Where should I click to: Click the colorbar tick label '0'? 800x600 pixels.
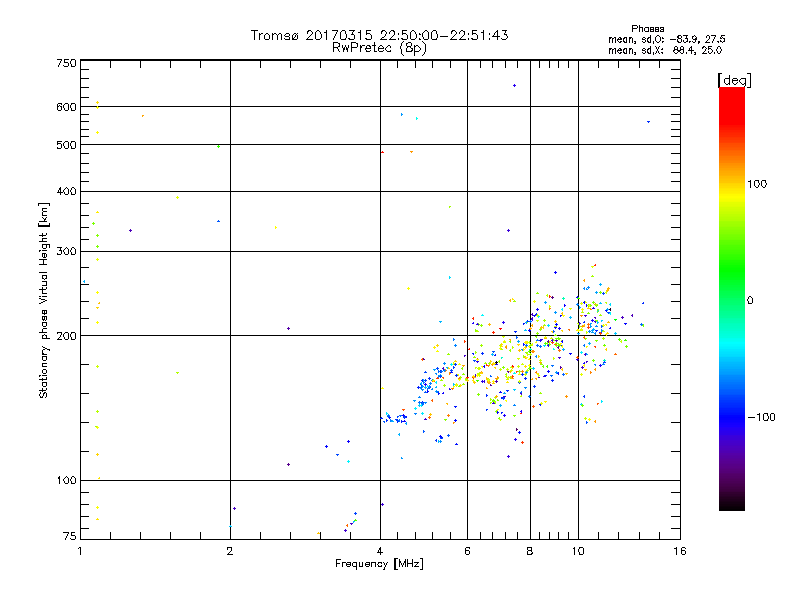(x=750, y=301)
